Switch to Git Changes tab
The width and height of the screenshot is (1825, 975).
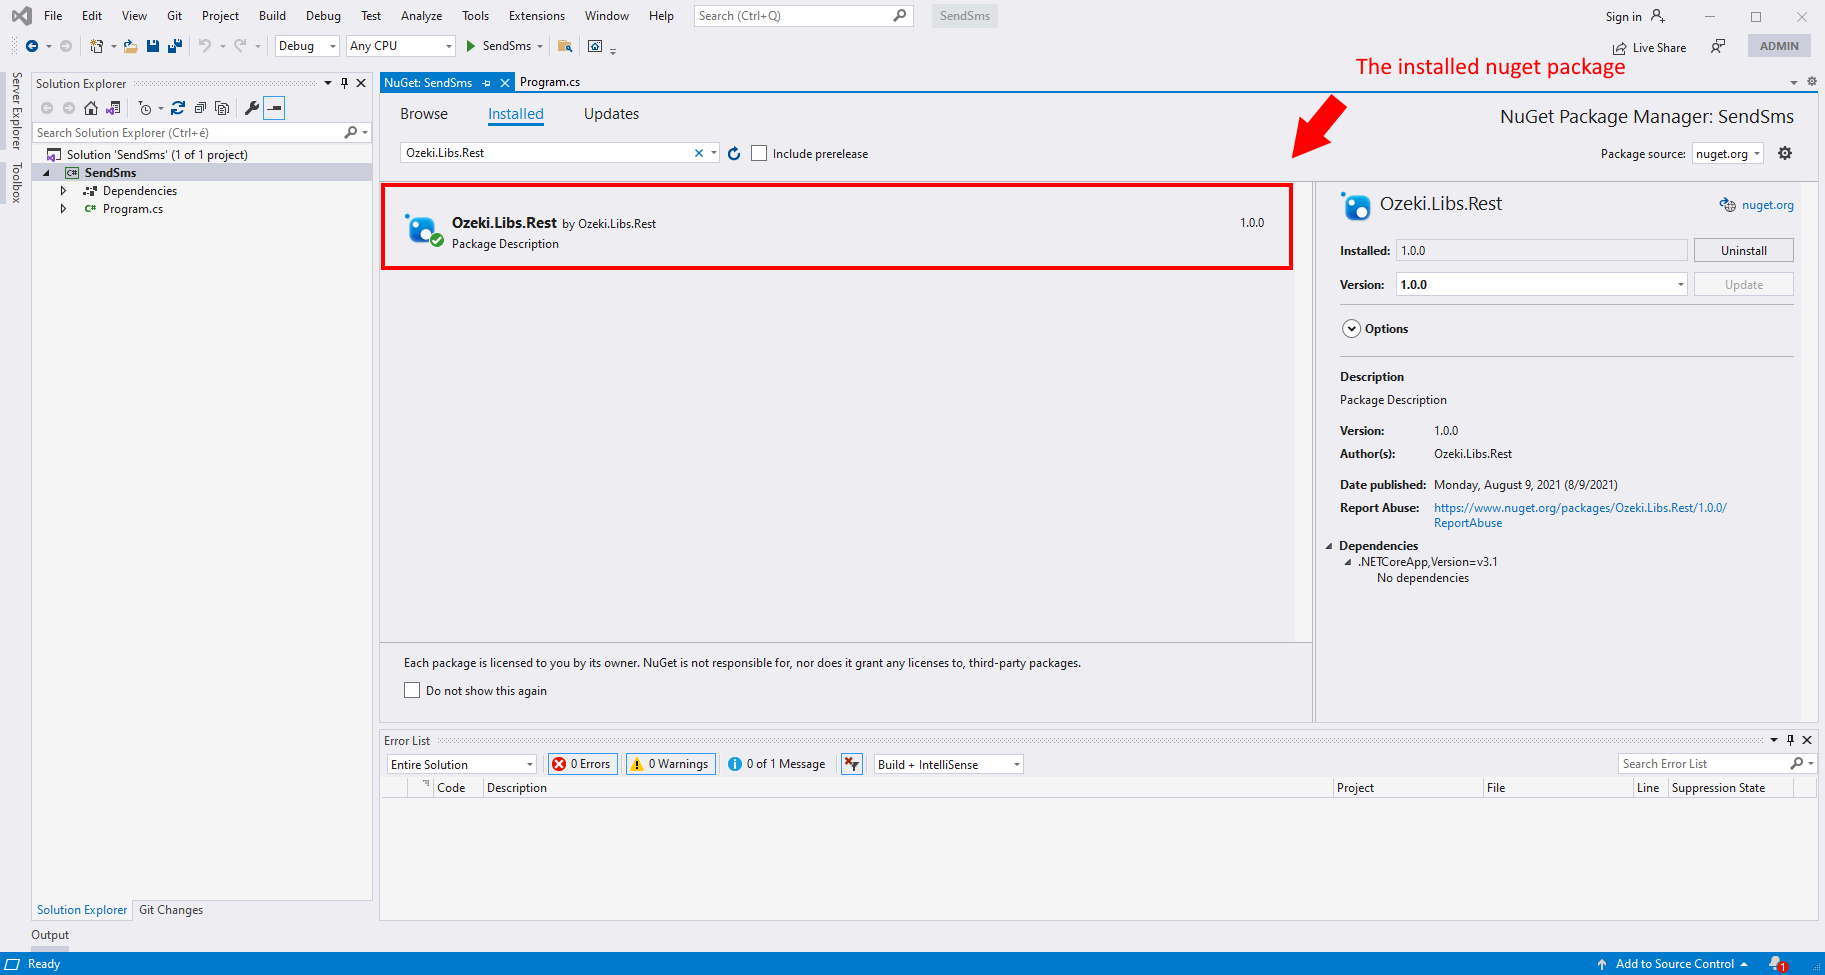click(171, 910)
